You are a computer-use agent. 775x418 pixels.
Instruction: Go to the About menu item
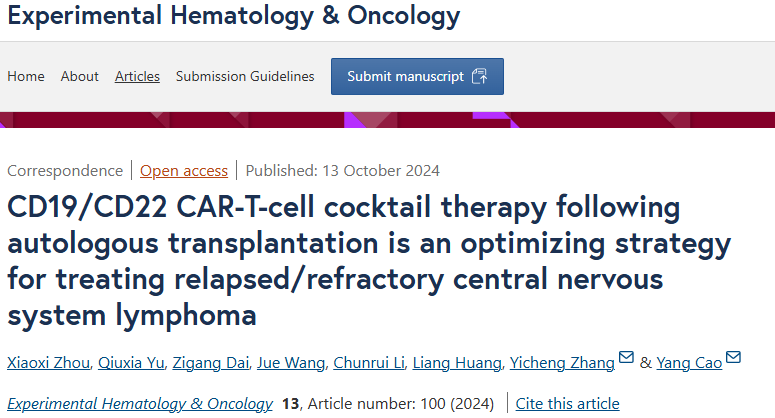click(x=80, y=76)
